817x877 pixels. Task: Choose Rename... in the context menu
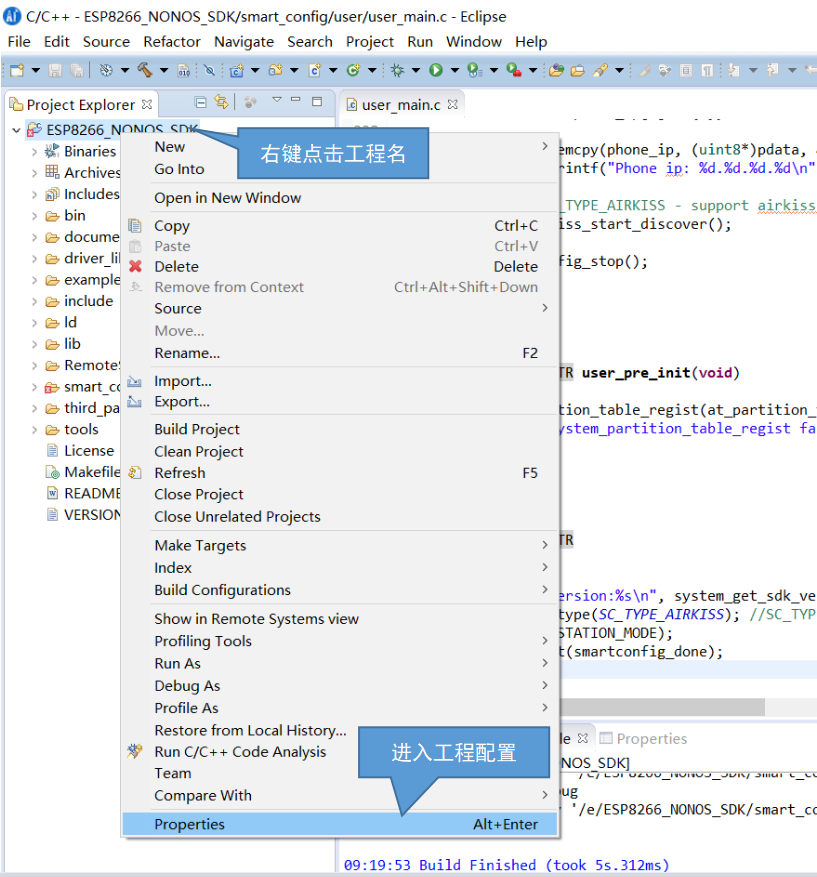tap(339, 353)
